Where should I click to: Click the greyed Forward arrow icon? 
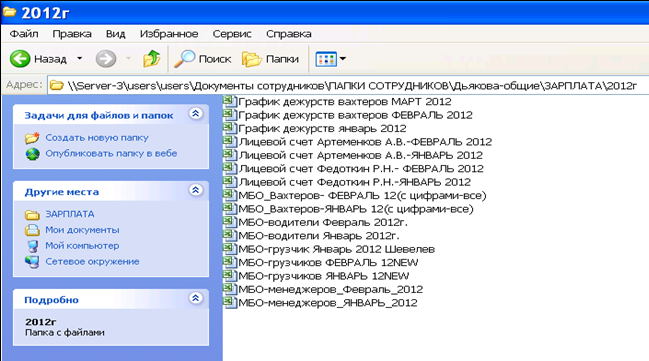pyautogui.click(x=106, y=59)
